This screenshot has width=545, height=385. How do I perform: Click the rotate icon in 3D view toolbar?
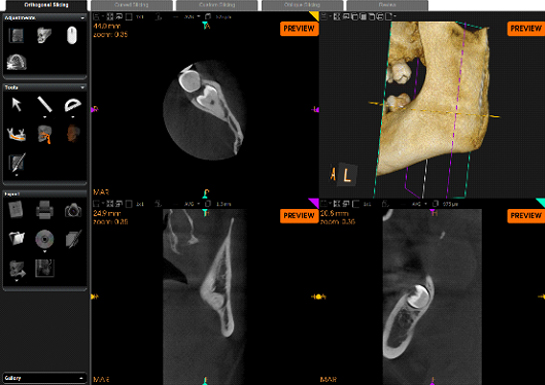click(346, 16)
